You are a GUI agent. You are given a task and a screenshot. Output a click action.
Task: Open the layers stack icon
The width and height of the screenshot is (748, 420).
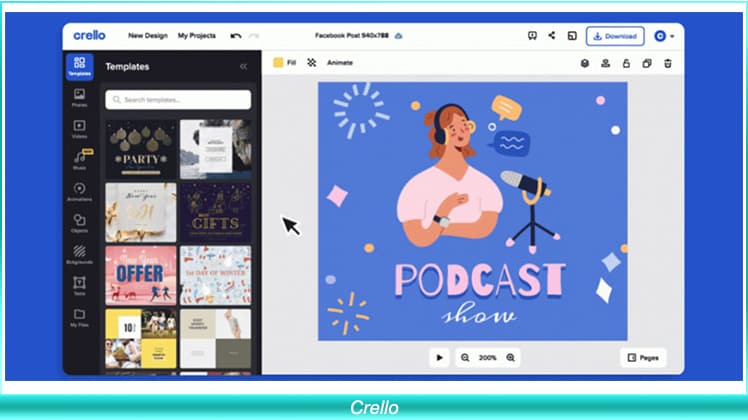pyautogui.click(x=585, y=63)
